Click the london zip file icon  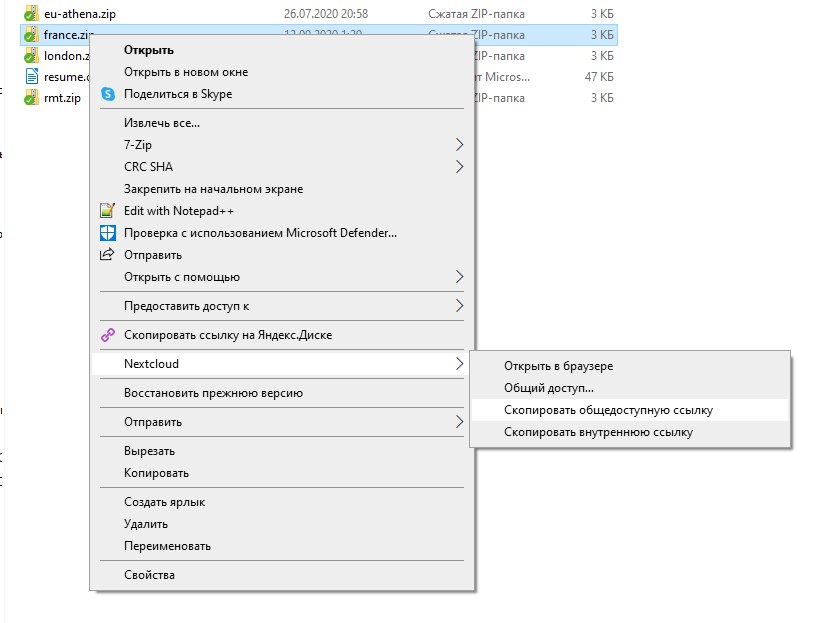[x=32, y=56]
